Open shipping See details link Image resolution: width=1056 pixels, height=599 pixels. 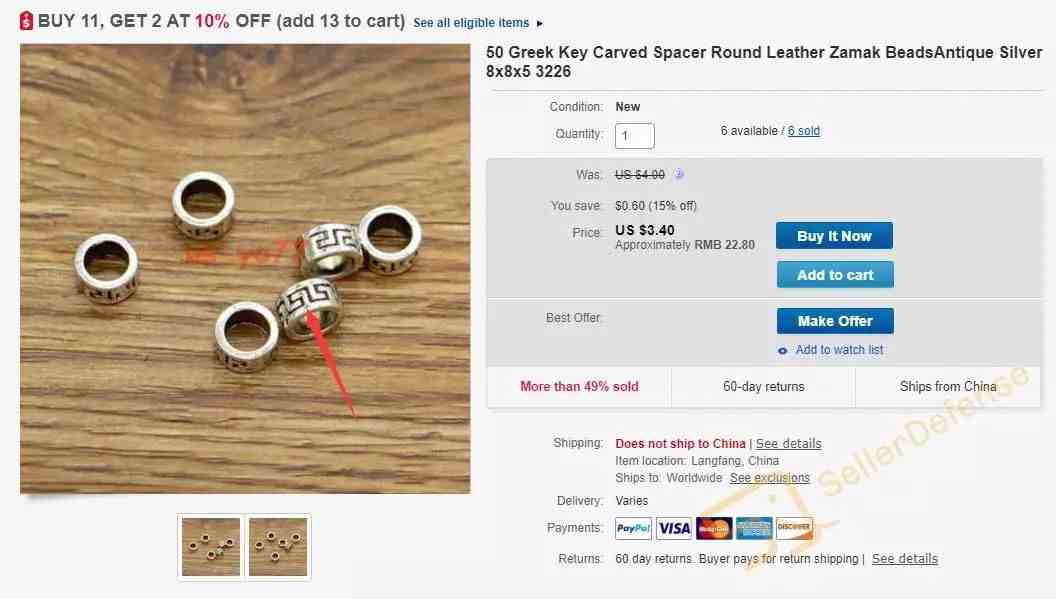[x=789, y=443]
